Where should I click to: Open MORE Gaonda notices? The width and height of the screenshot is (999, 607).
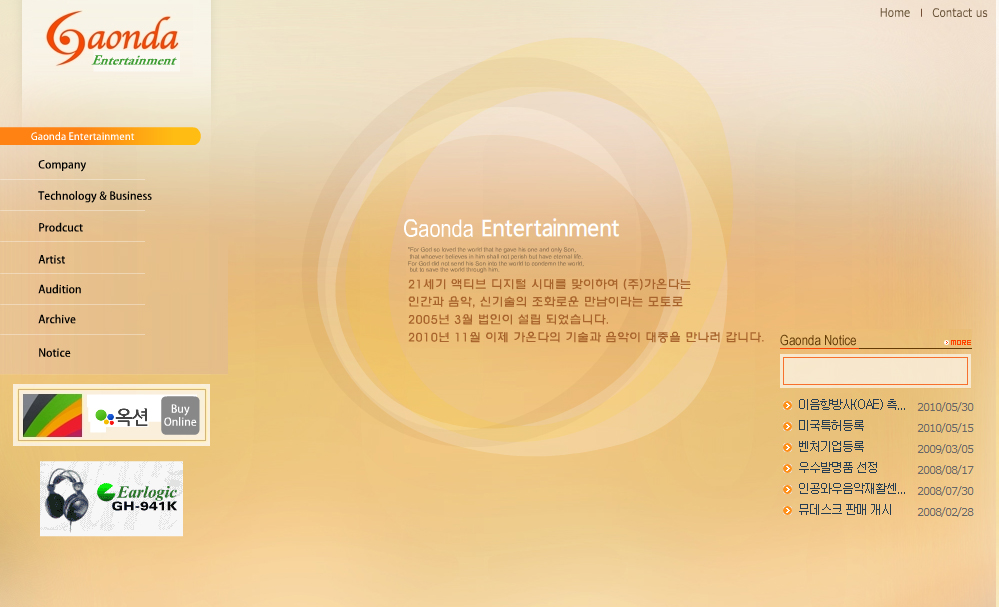[x=958, y=343]
